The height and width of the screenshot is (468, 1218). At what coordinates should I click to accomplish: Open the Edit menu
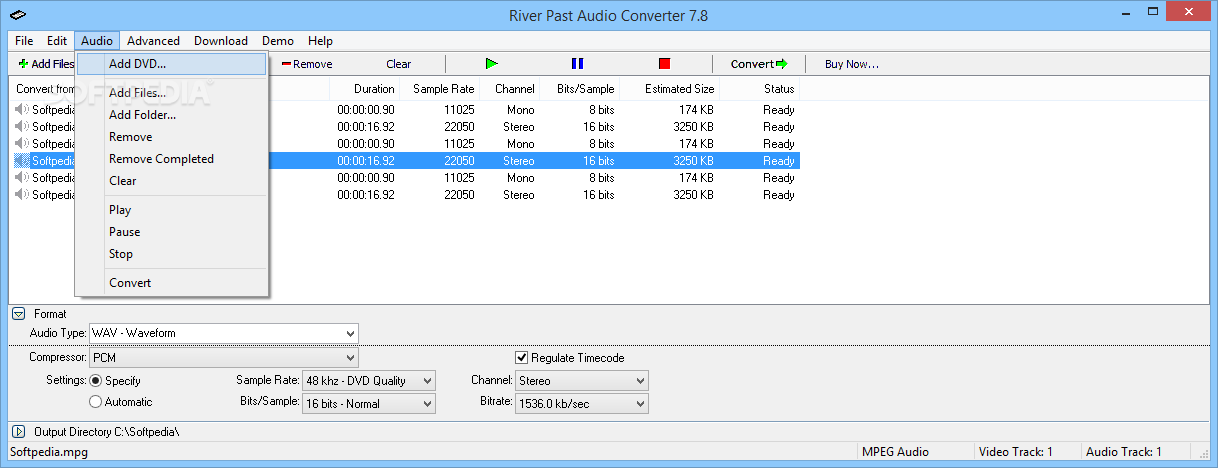[57, 41]
